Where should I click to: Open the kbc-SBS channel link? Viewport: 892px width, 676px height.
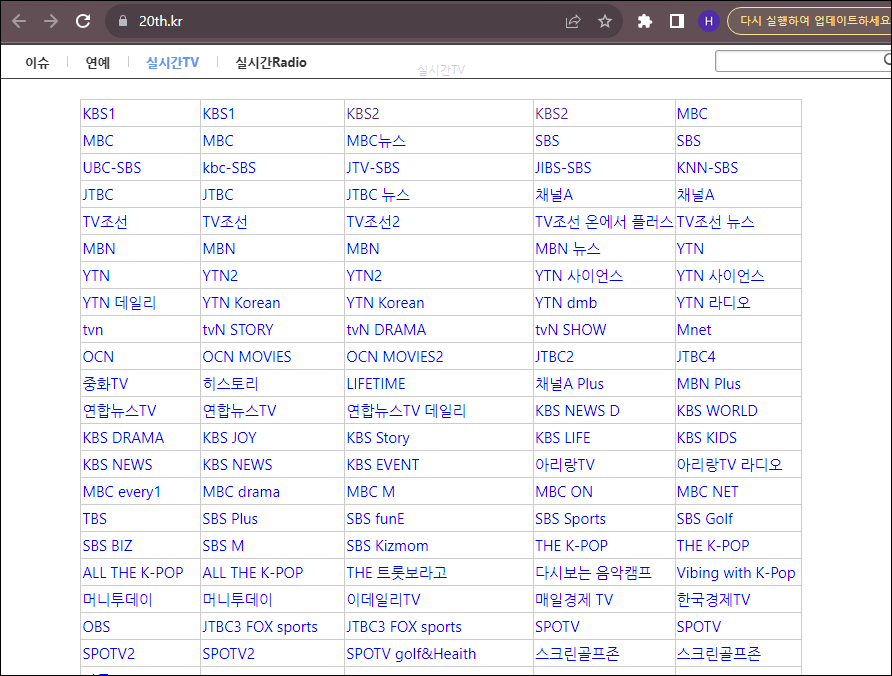229,168
